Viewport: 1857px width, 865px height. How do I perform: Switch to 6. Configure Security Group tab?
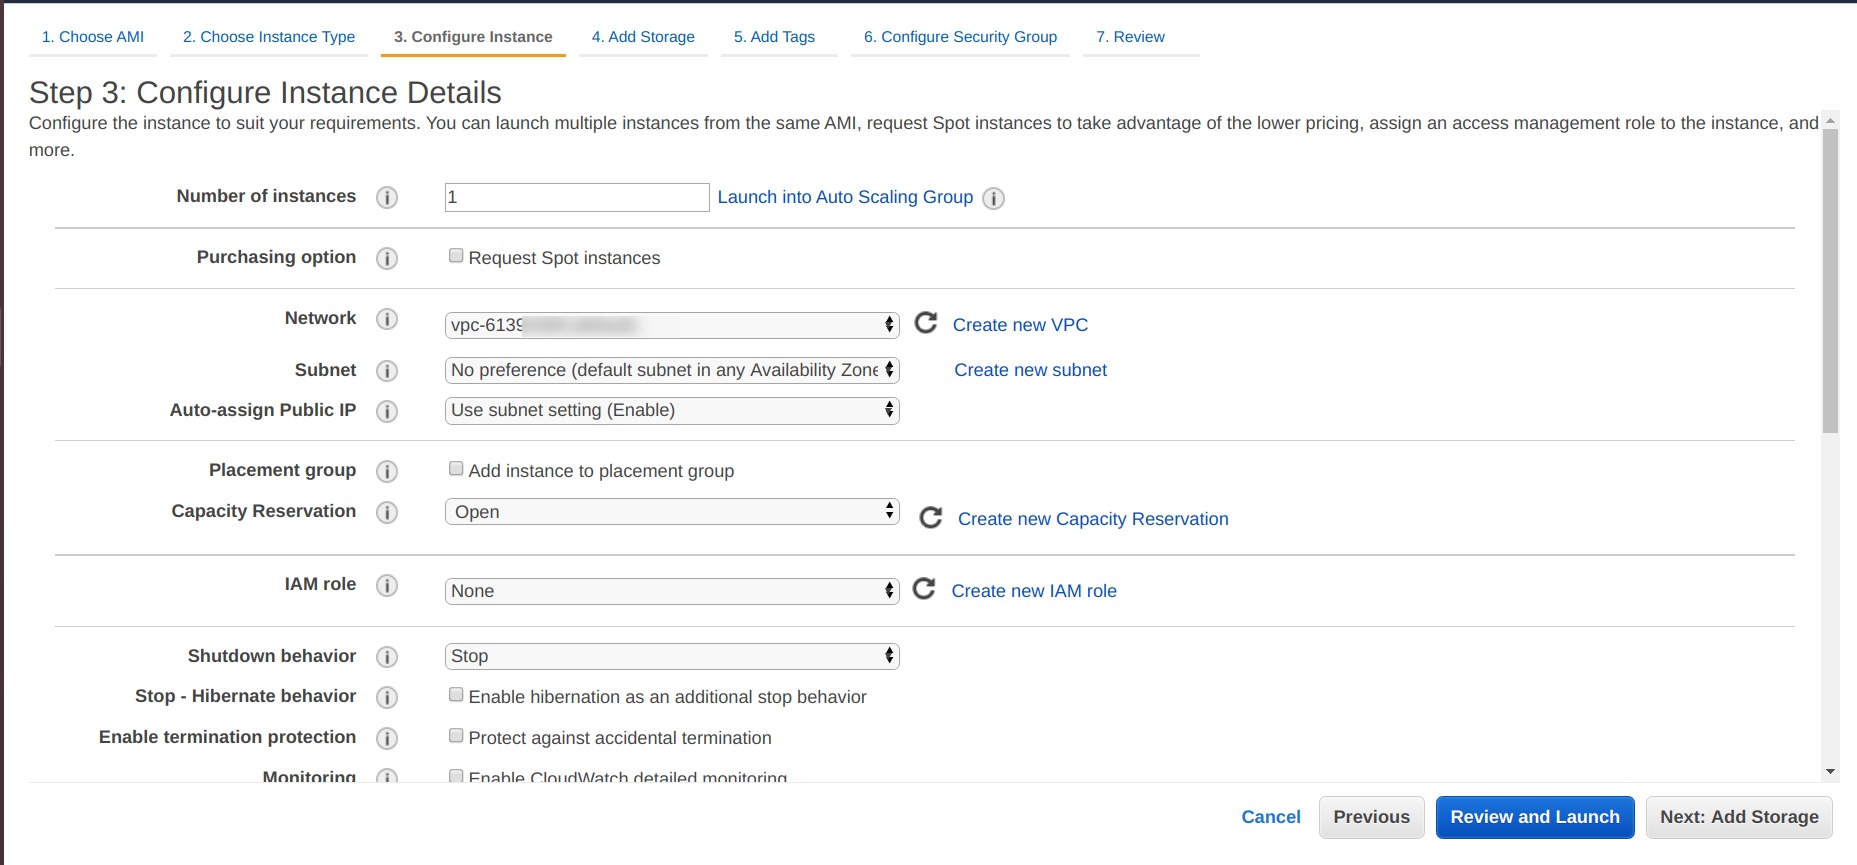point(960,37)
